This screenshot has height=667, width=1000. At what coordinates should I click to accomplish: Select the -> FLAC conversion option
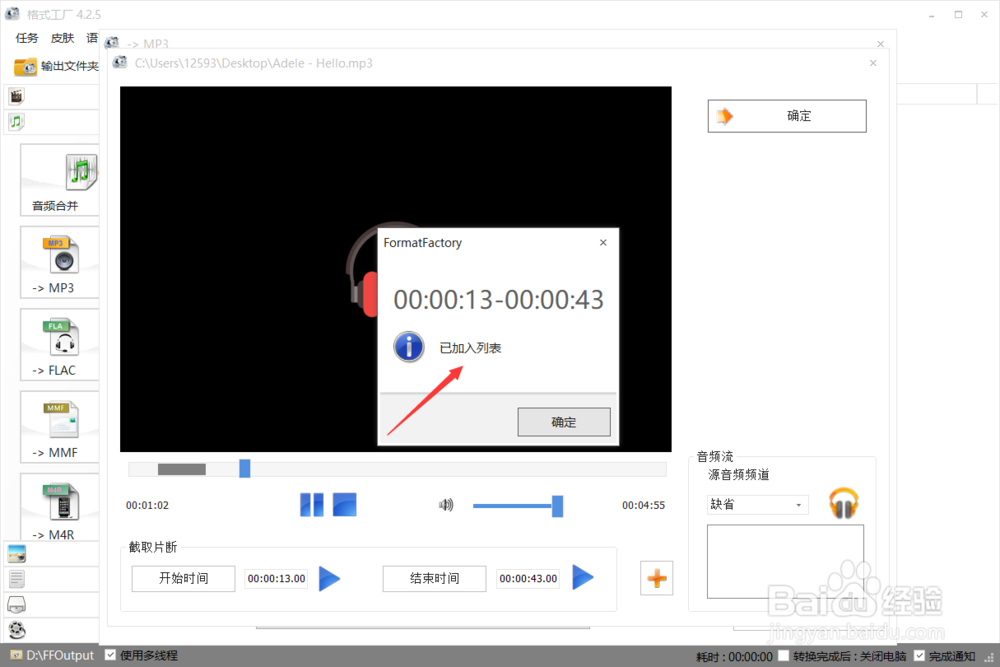(59, 344)
